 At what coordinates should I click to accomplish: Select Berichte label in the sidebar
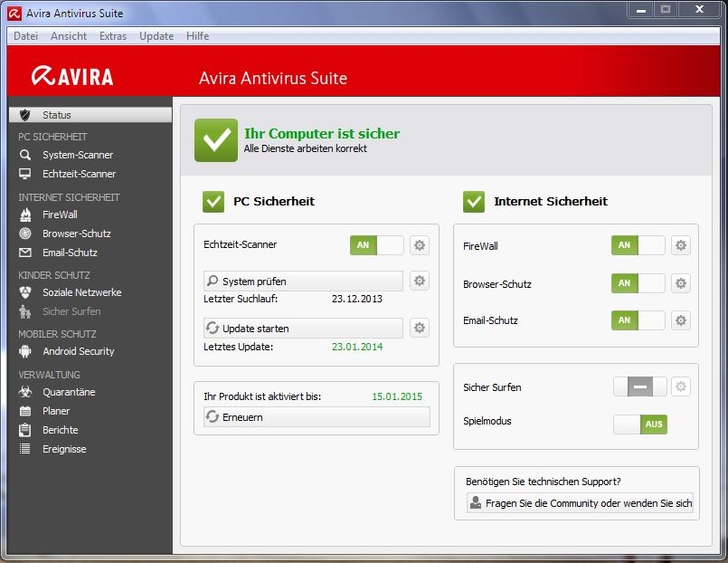pos(60,430)
